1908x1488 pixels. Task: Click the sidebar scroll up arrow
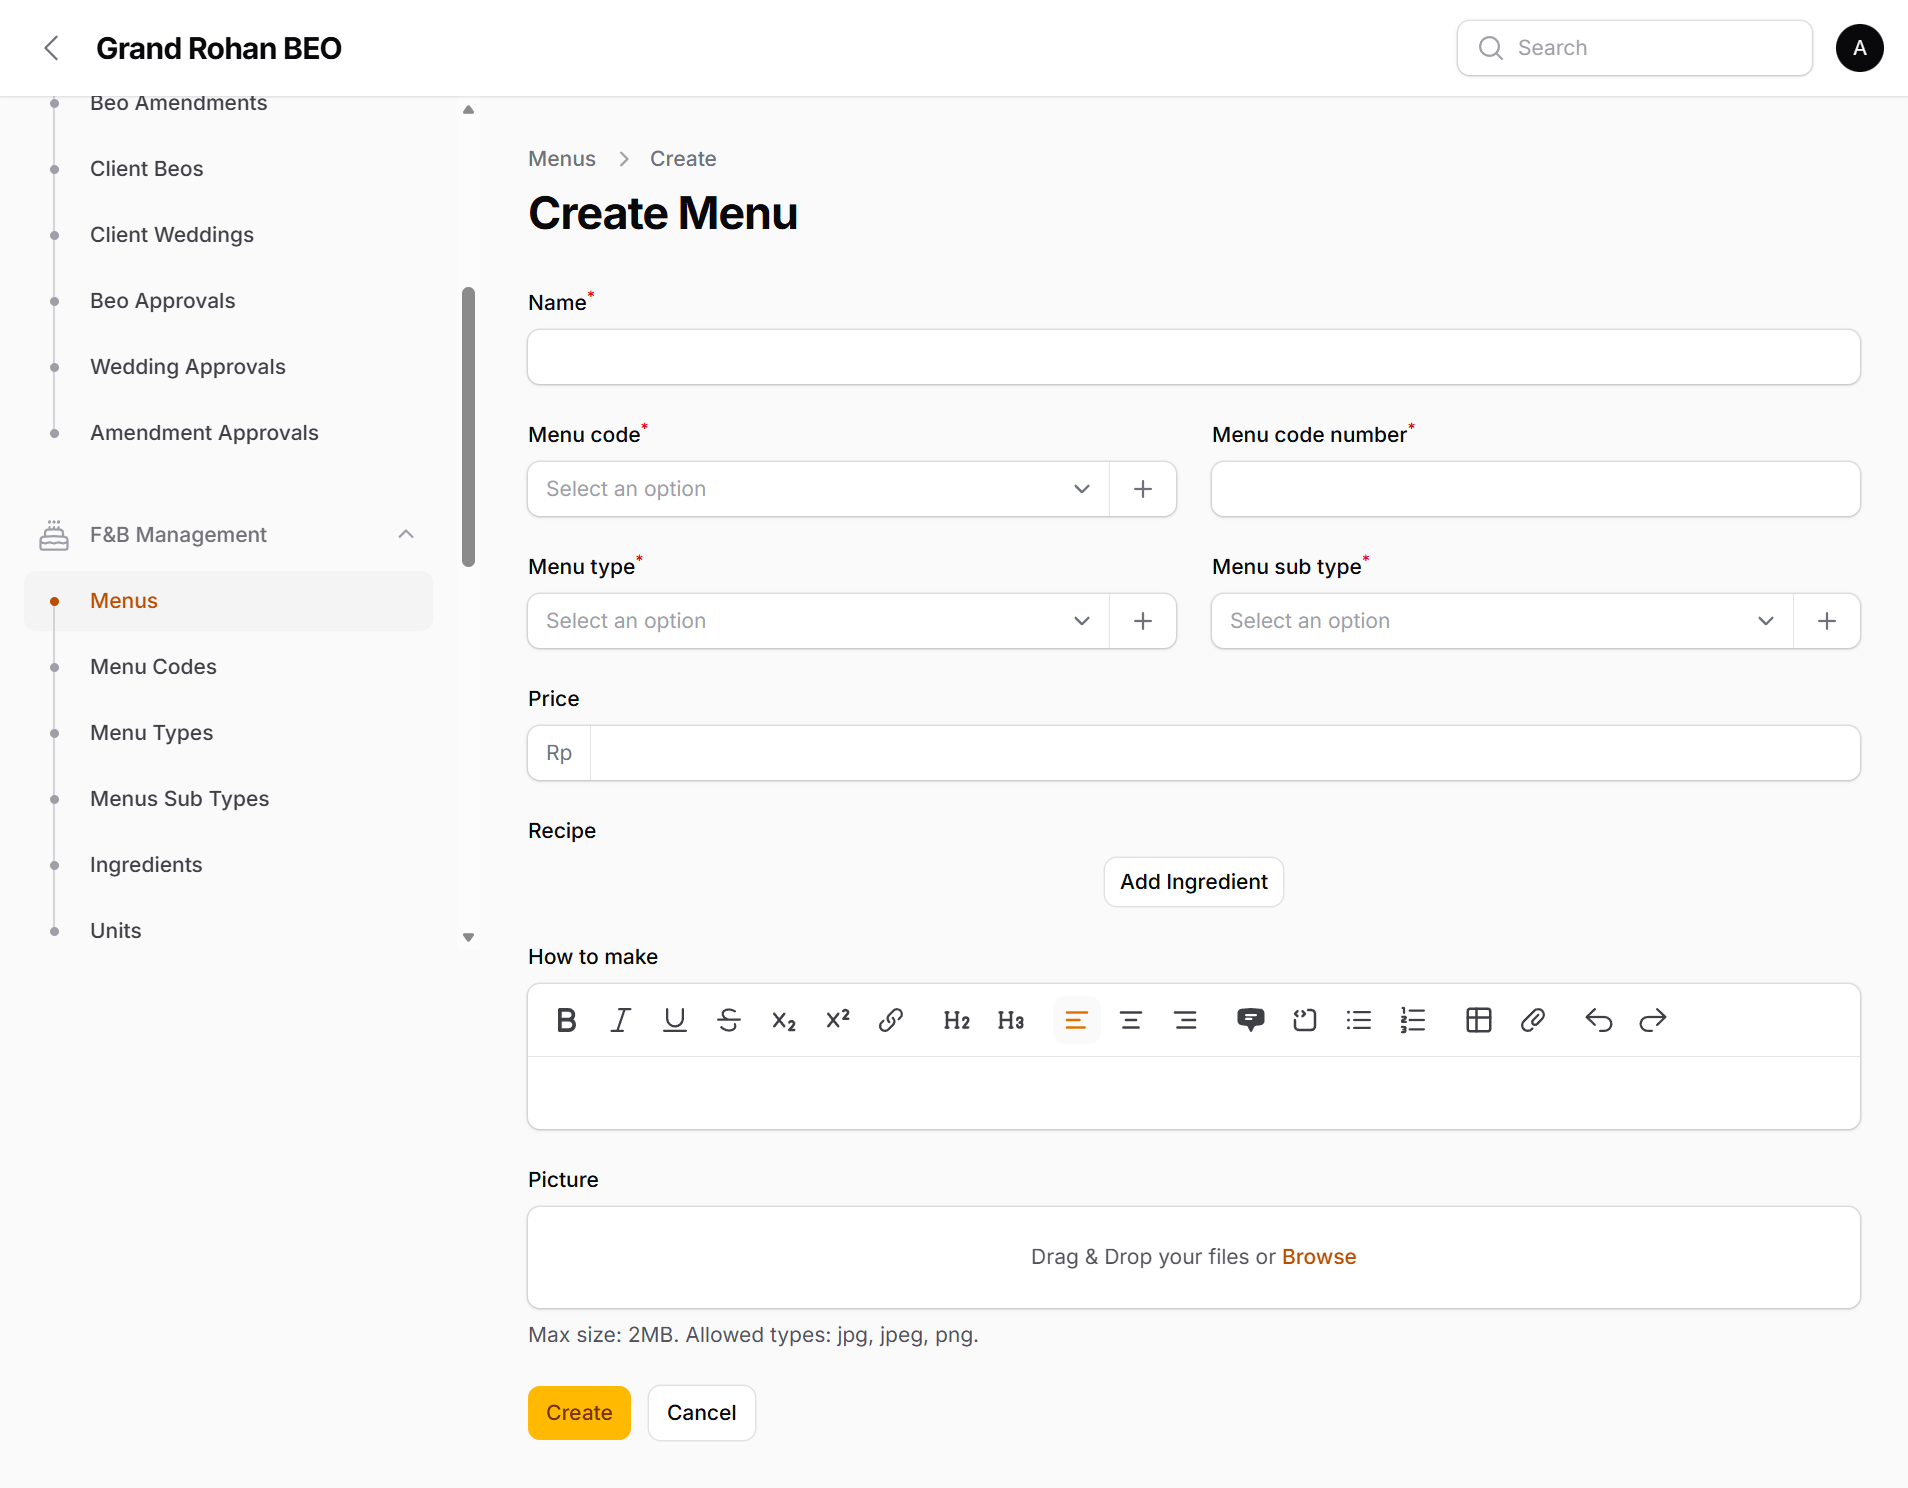tap(468, 110)
